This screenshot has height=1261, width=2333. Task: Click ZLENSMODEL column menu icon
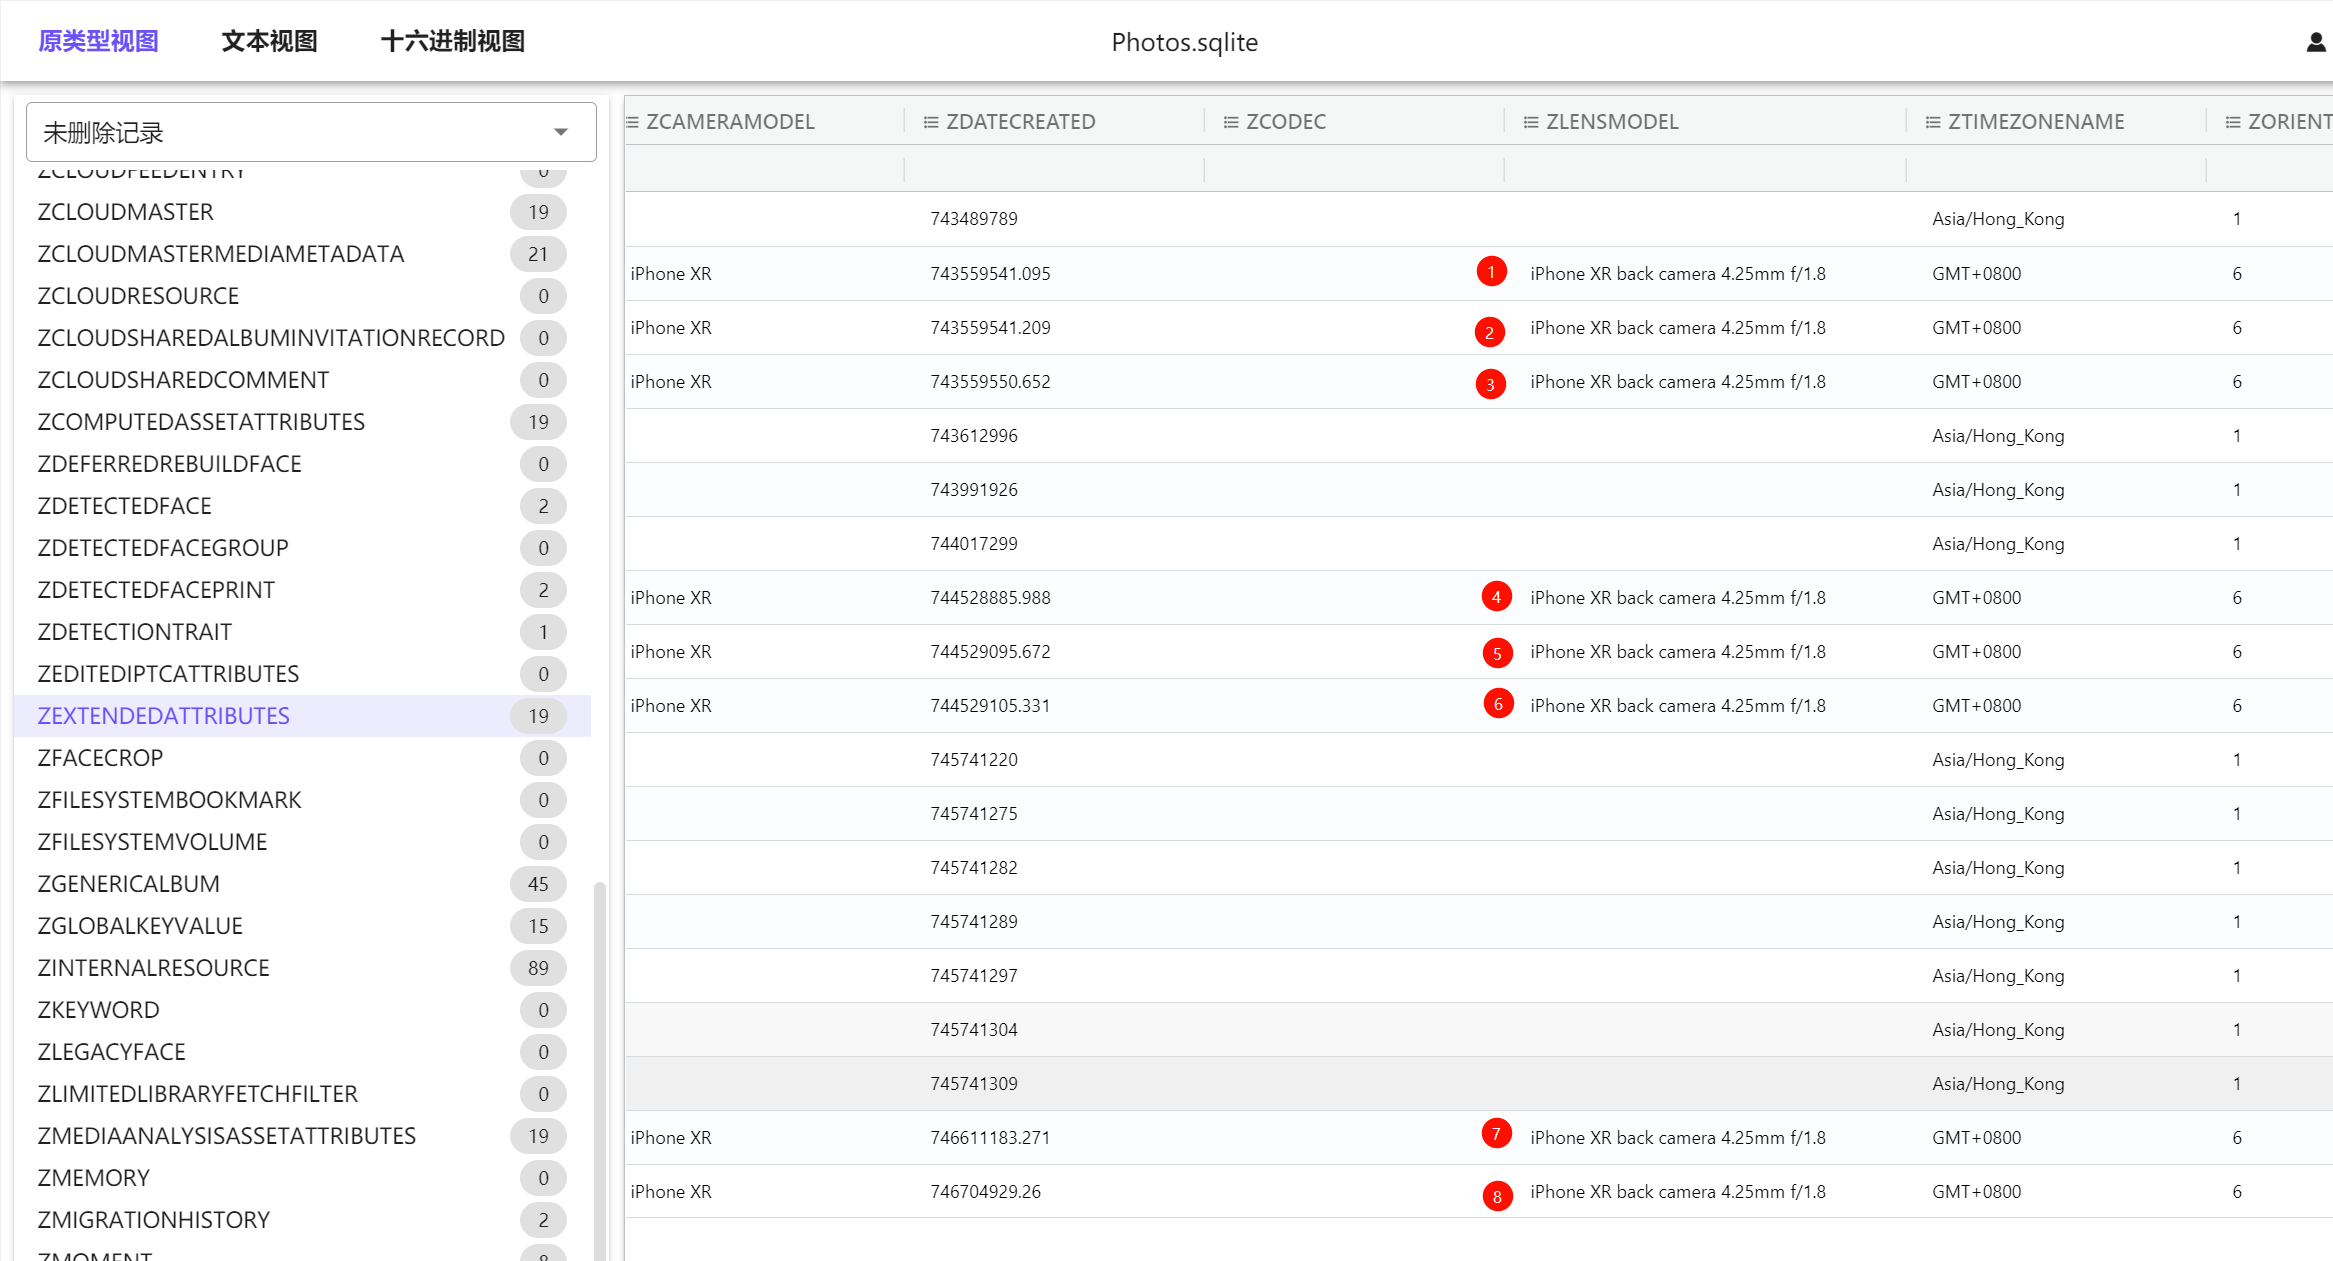(1531, 122)
